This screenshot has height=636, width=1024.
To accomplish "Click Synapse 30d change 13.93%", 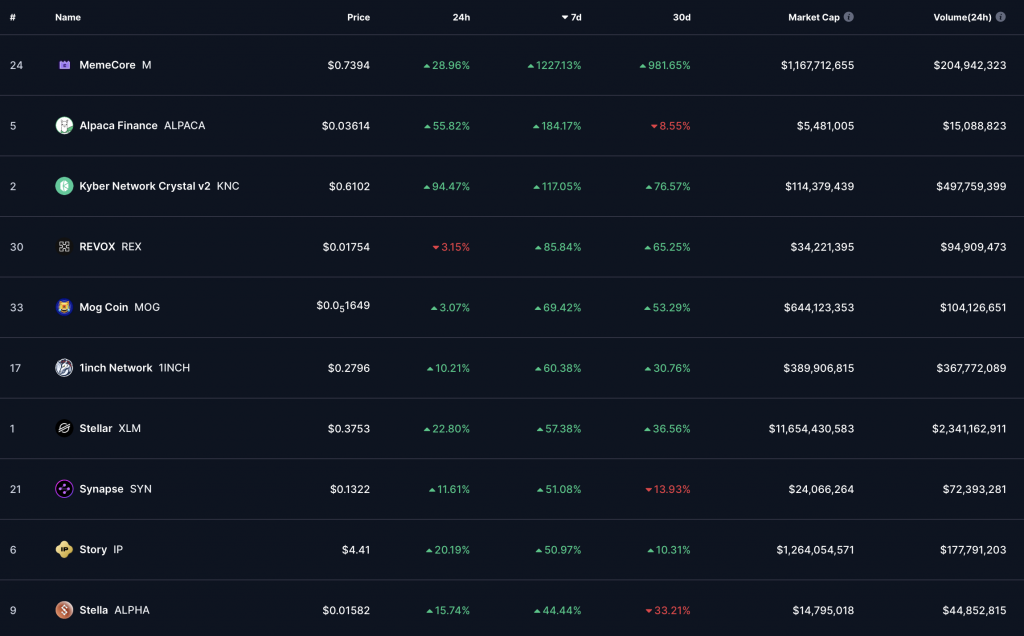I will [667, 488].
